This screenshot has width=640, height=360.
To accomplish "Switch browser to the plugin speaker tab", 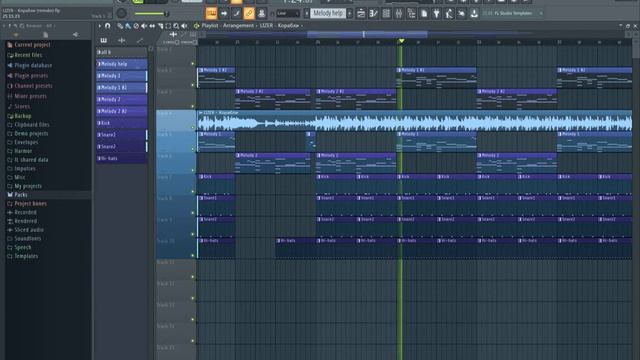I will click(76, 35).
